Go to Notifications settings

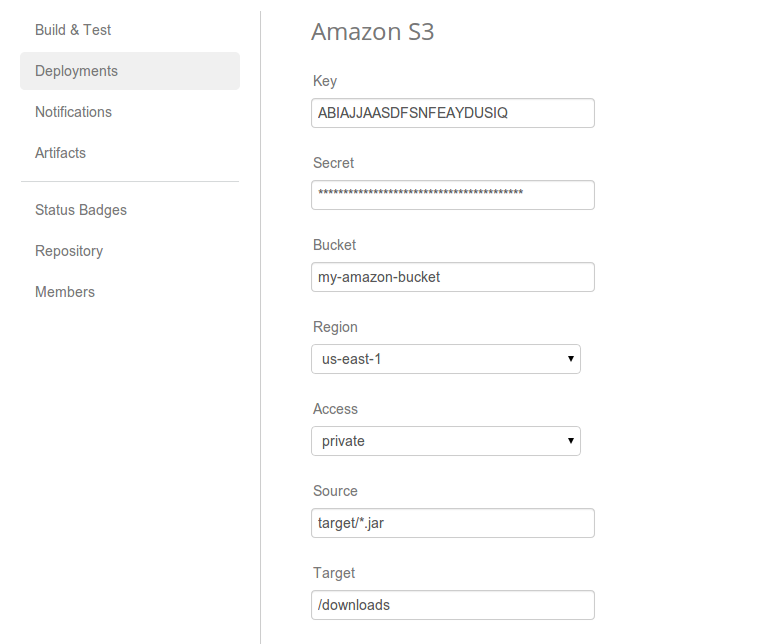pos(73,112)
